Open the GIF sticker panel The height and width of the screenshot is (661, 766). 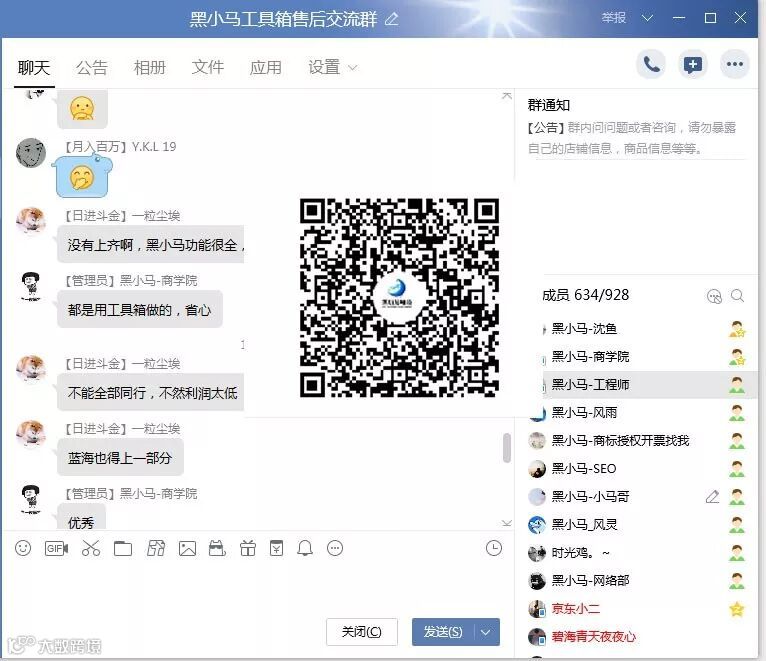point(56,548)
